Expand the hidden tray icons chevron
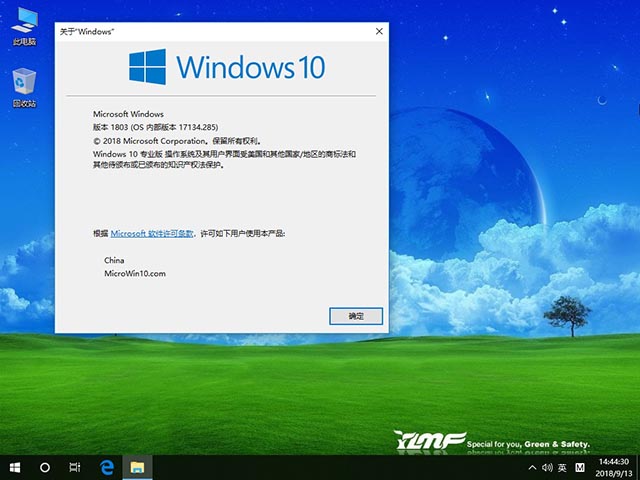This screenshot has width=640, height=480. click(532, 467)
